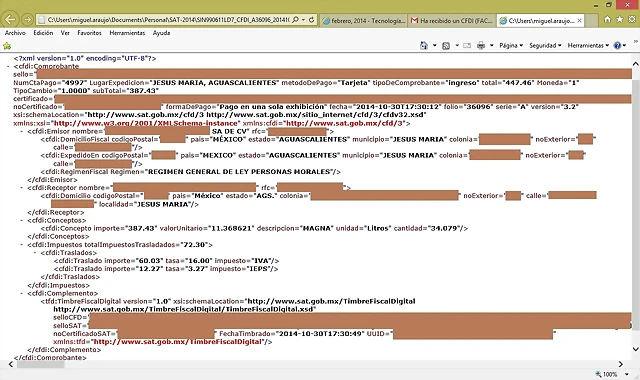640x380 pixels.
Task: Refresh the page with the reload icon
Action: [x=311, y=20]
